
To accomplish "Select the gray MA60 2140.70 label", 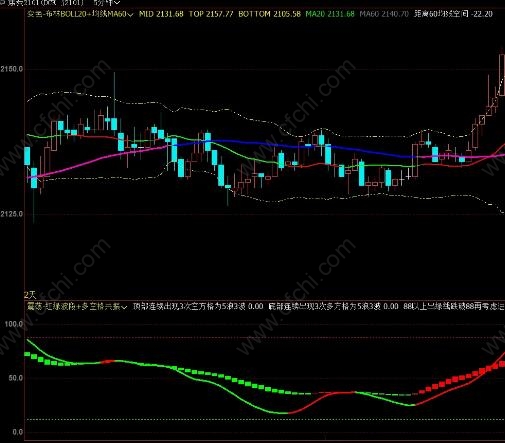I will (x=384, y=14).
